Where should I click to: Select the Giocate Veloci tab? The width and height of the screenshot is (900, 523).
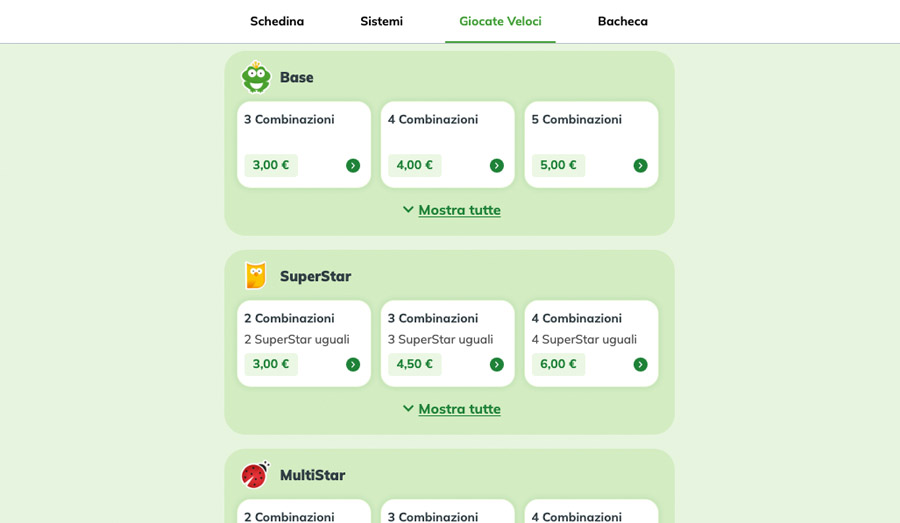coord(500,21)
